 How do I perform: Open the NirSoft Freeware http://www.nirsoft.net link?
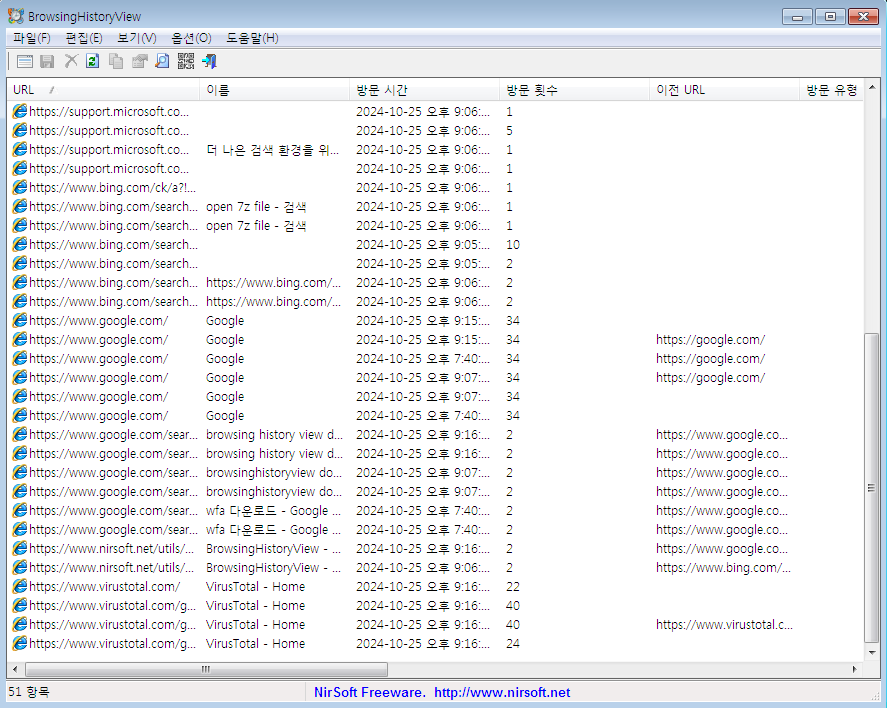(442, 692)
